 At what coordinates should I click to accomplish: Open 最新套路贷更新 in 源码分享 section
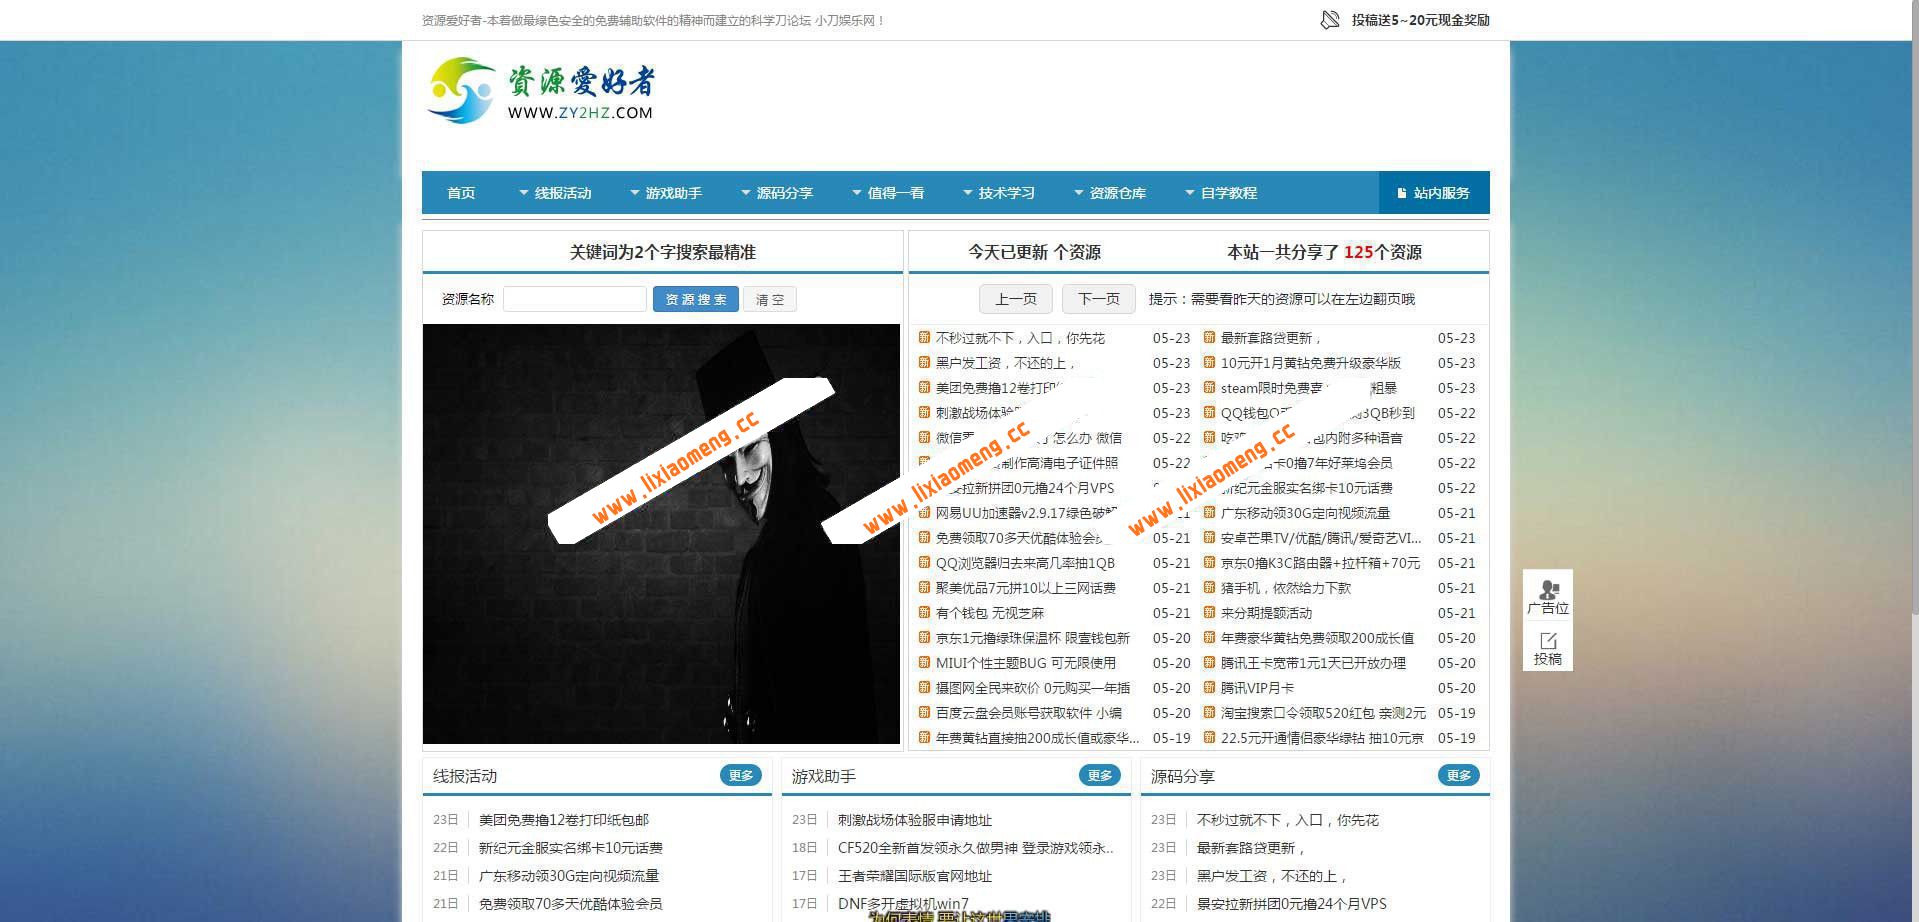point(1251,848)
